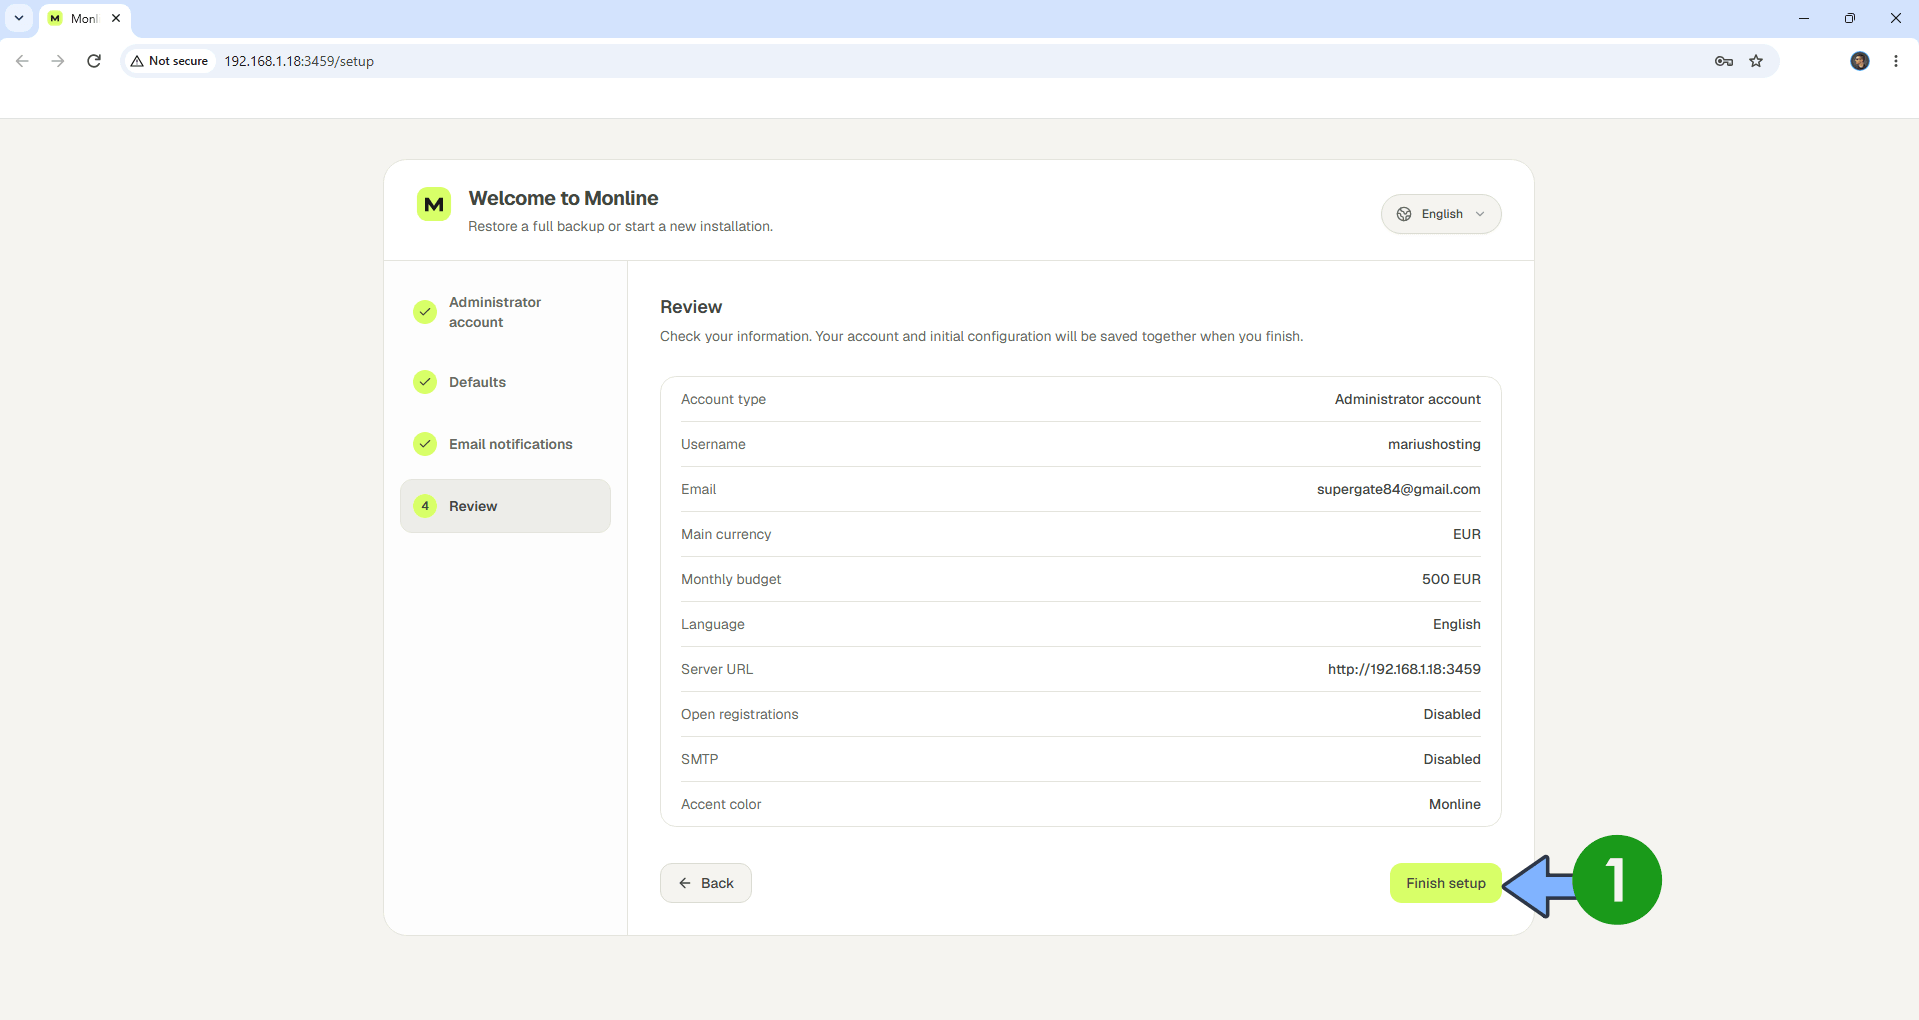The width and height of the screenshot is (1919, 1020).
Task: Click the Open registrations Disabled value
Action: (1452, 714)
